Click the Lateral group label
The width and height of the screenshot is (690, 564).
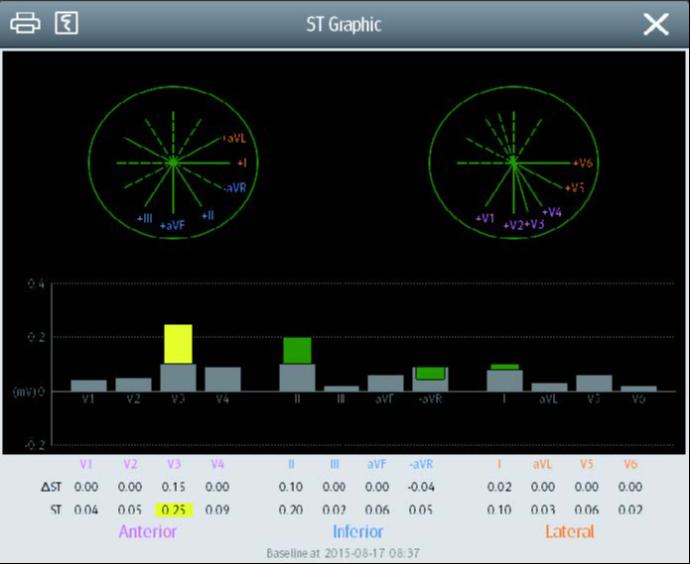click(x=569, y=531)
